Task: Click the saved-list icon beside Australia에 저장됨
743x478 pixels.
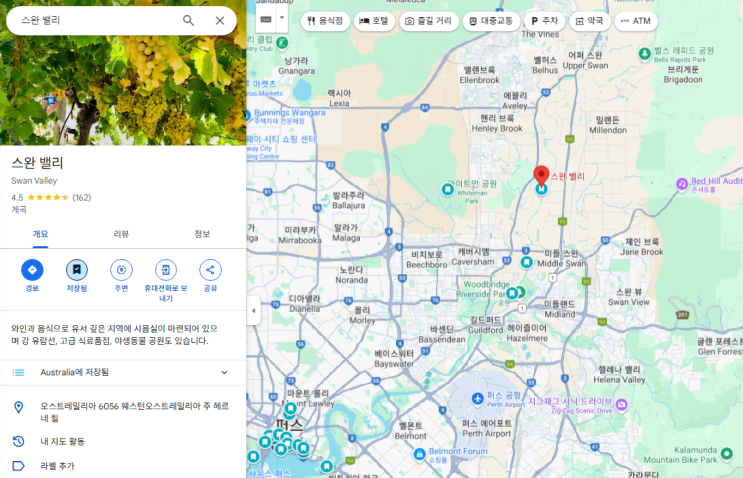Action: [18, 372]
